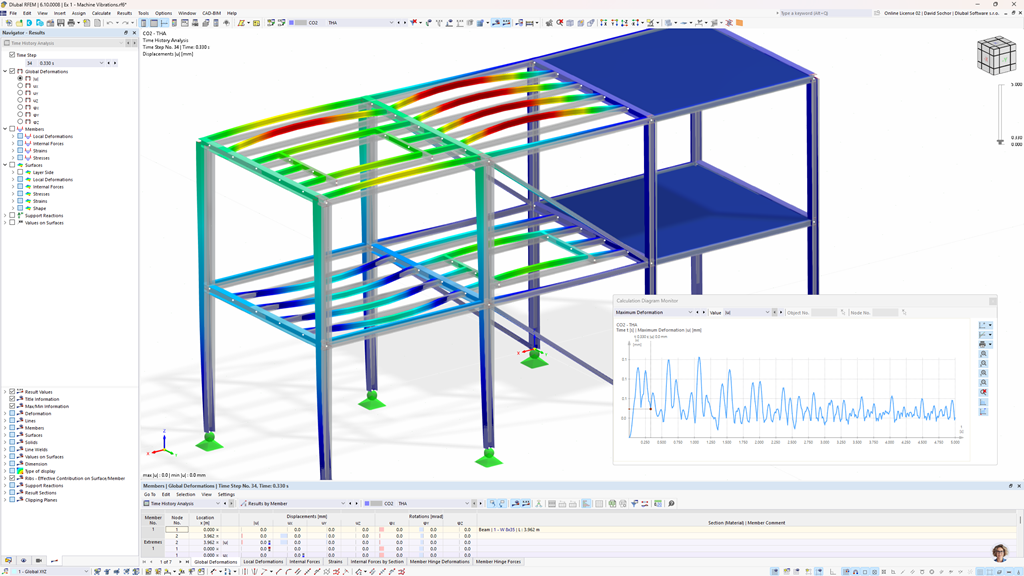Viewport: 1024px width, 576px height.
Task: Select the uX radio button under Global Deformations
Action: pyautogui.click(x=20, y=86)
